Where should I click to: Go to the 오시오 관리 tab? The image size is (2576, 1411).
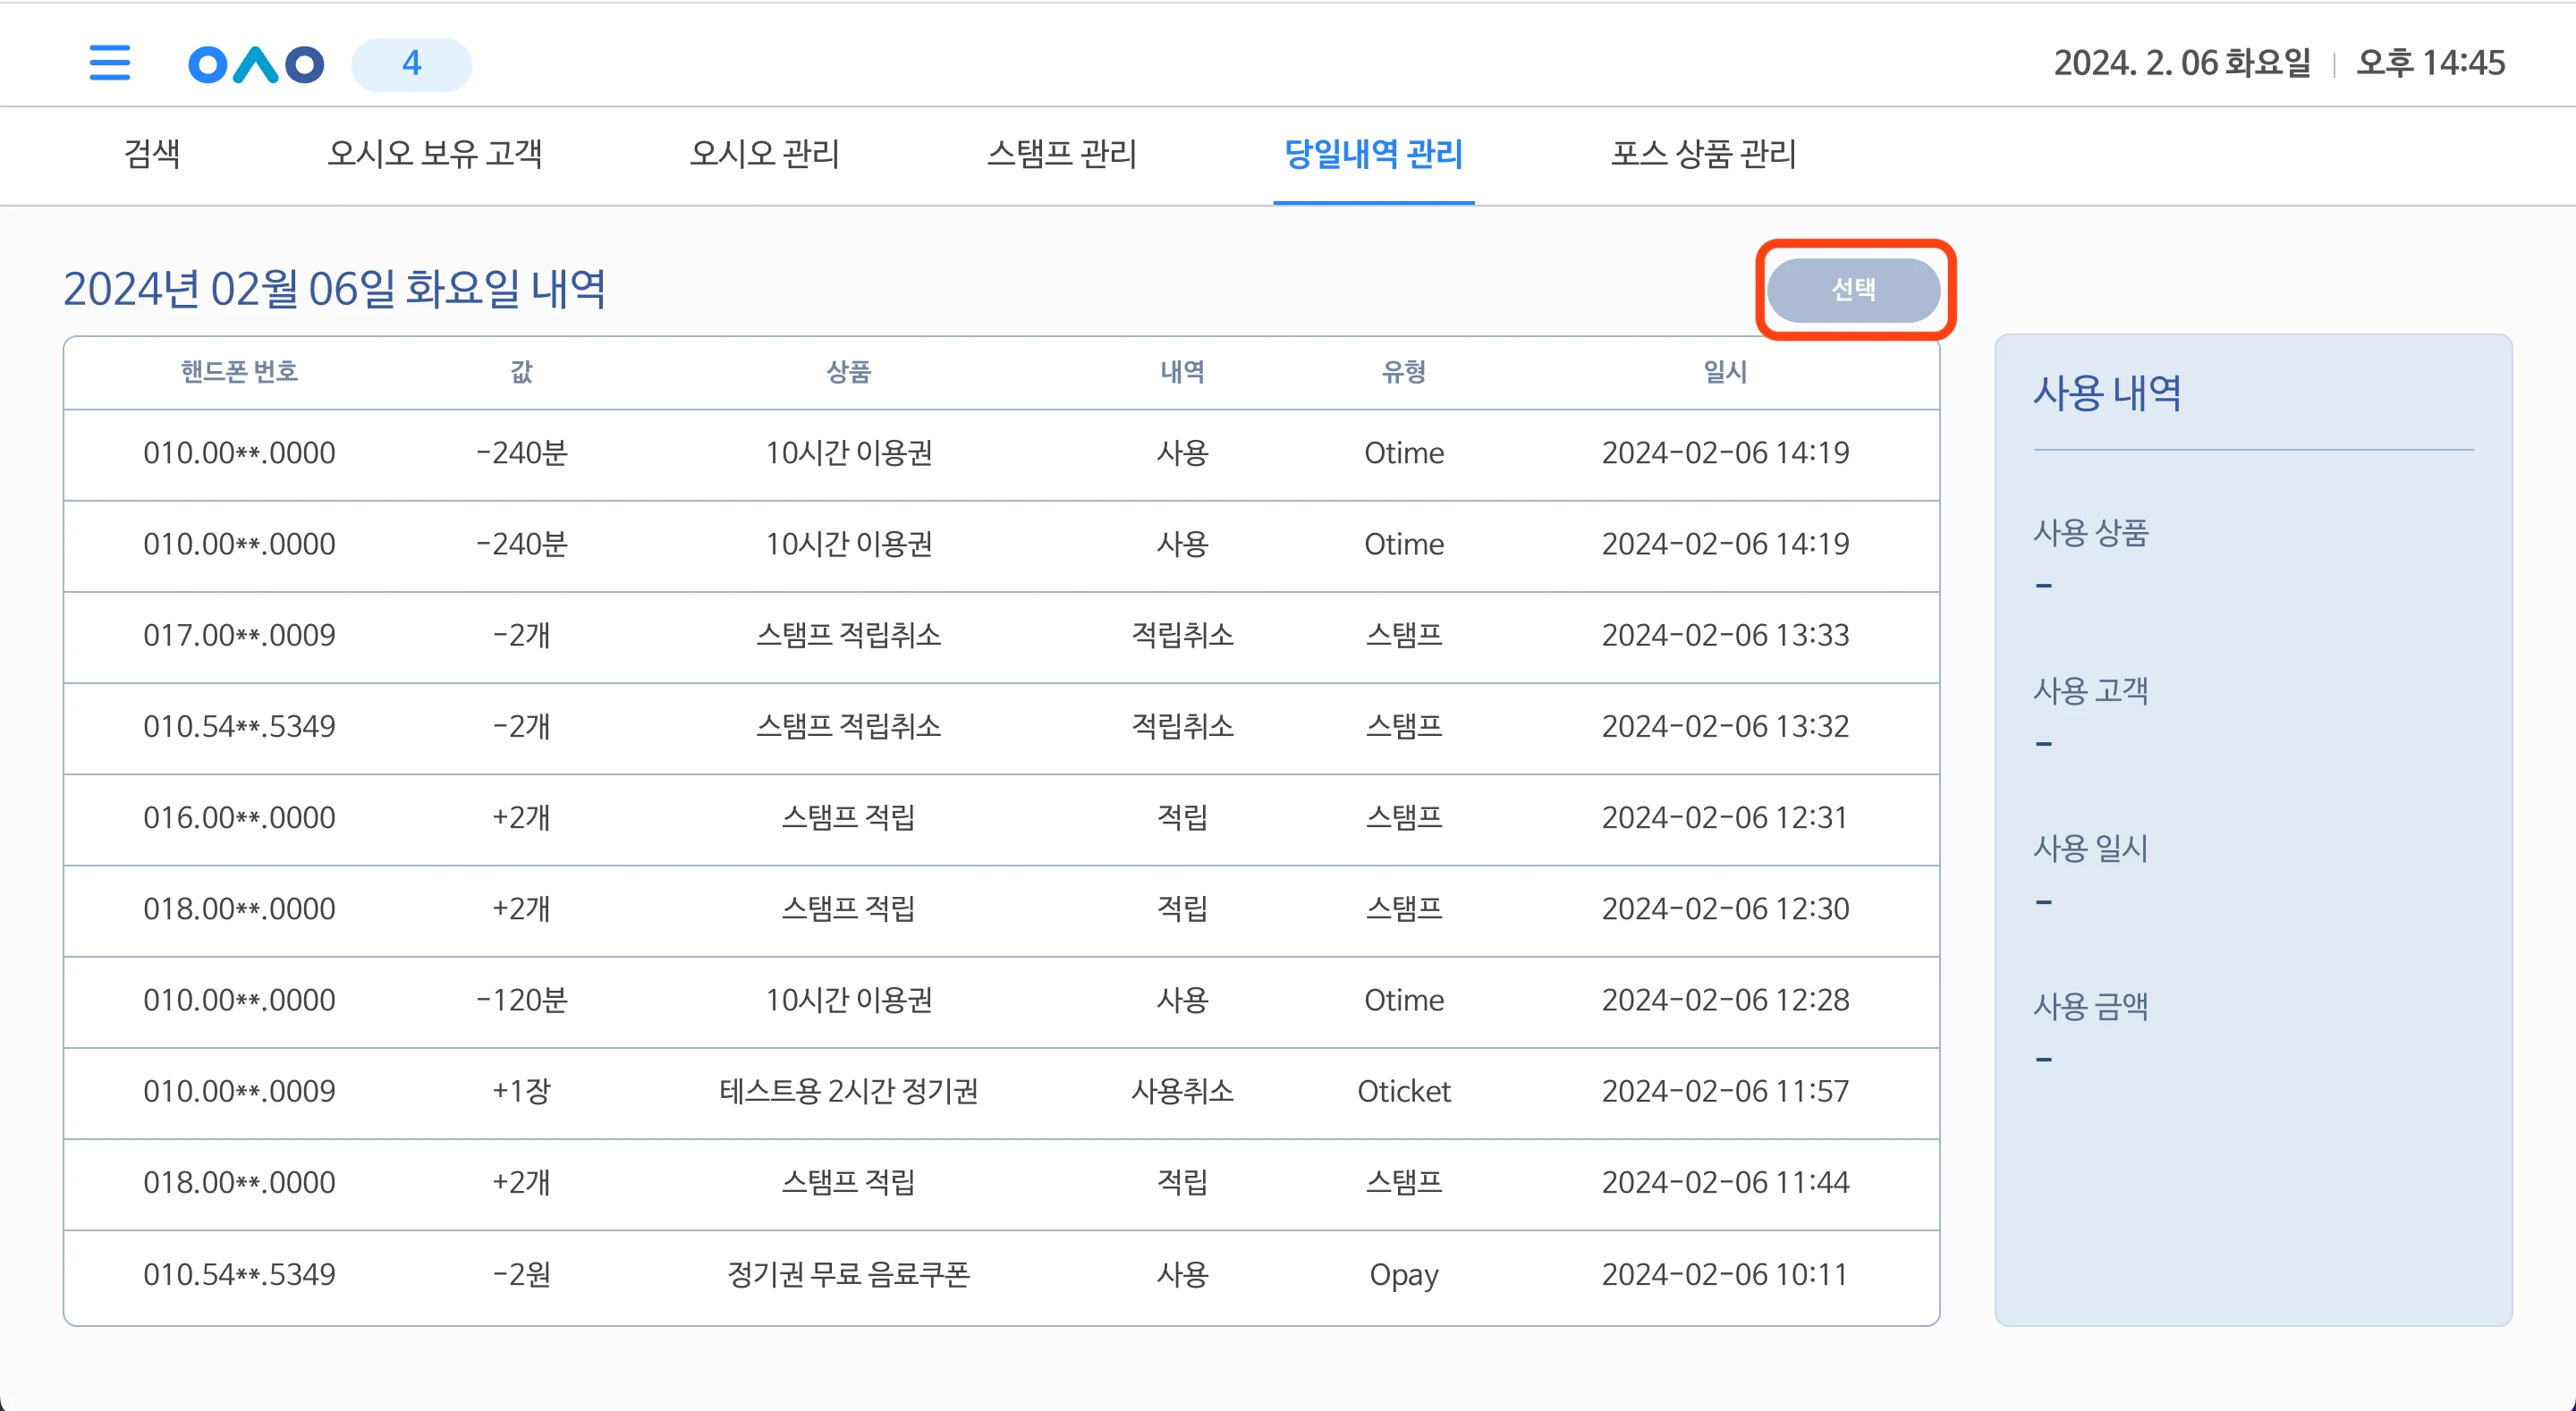point(764,154)
